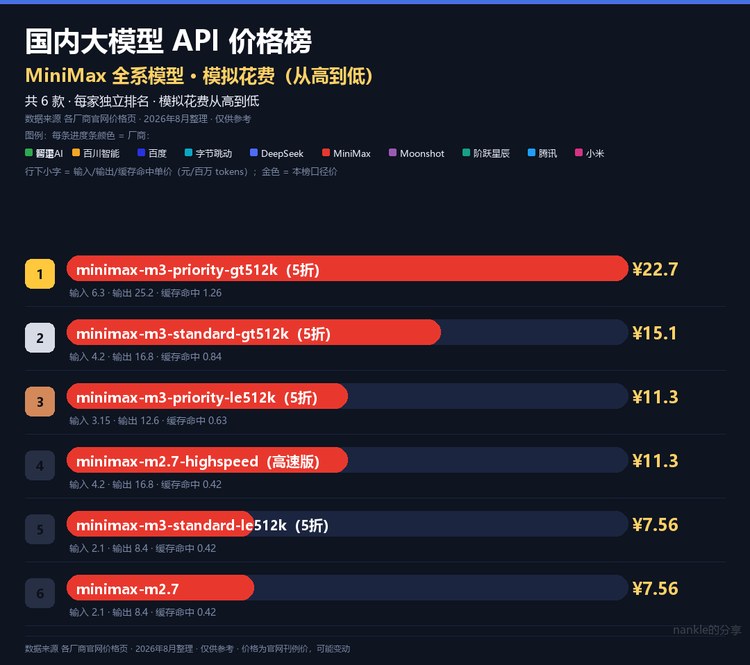The width and height of the screenshot is (750, 665).
Task: Click the rank 2 silver badge
Action: [x=40, y=338]
